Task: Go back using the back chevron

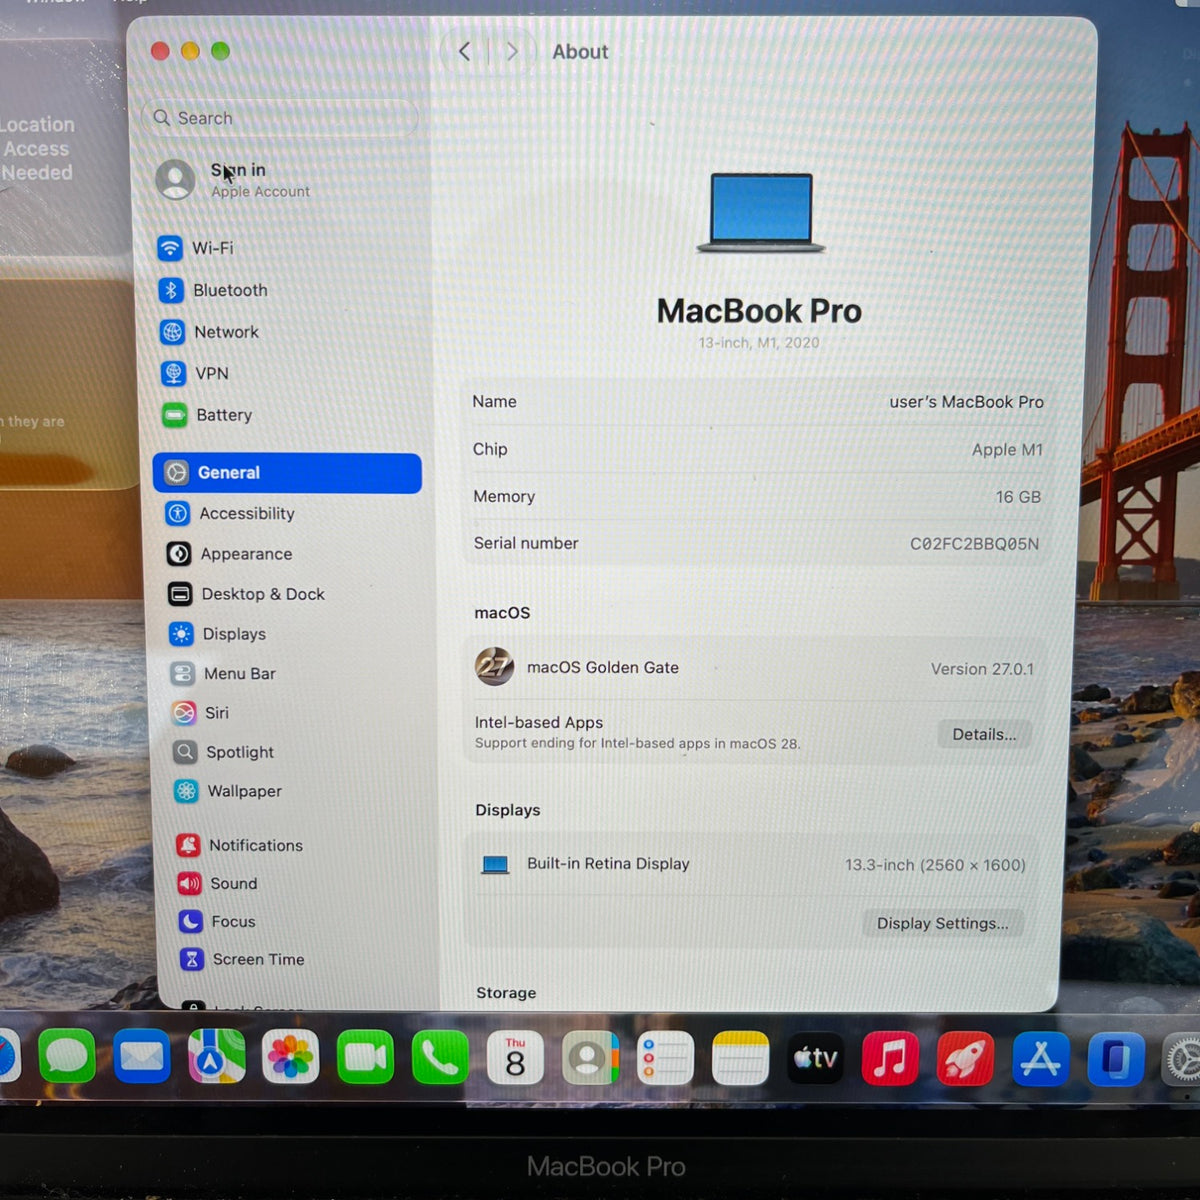Action: pos(464,51)
